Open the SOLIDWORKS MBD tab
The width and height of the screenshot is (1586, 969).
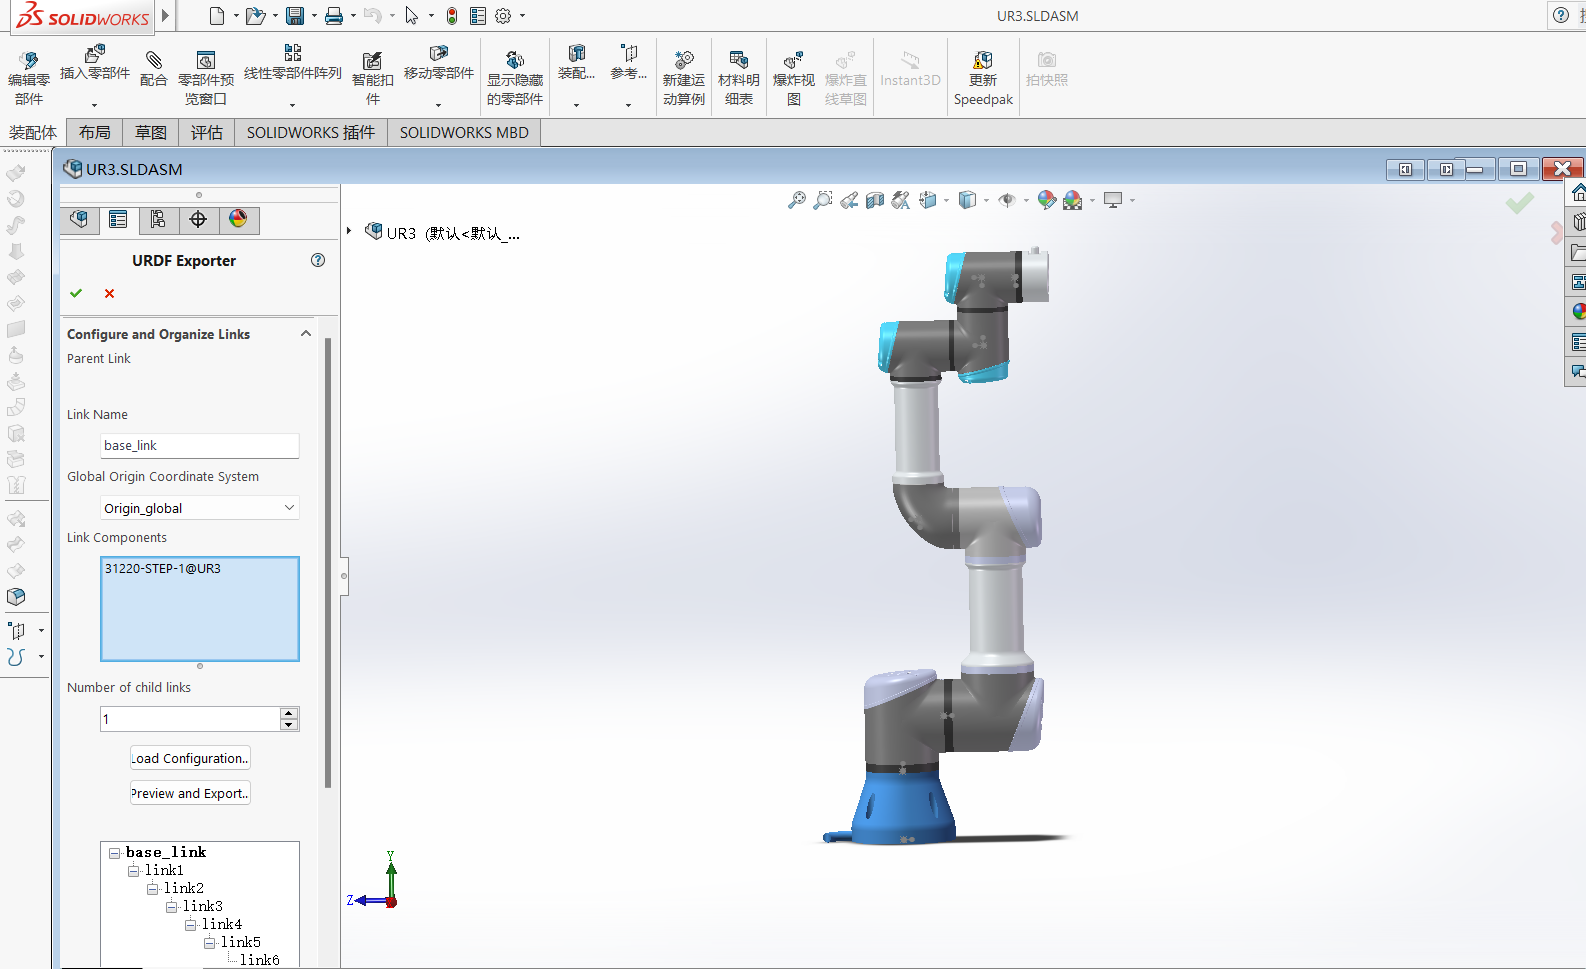click(x=464, y=132)
